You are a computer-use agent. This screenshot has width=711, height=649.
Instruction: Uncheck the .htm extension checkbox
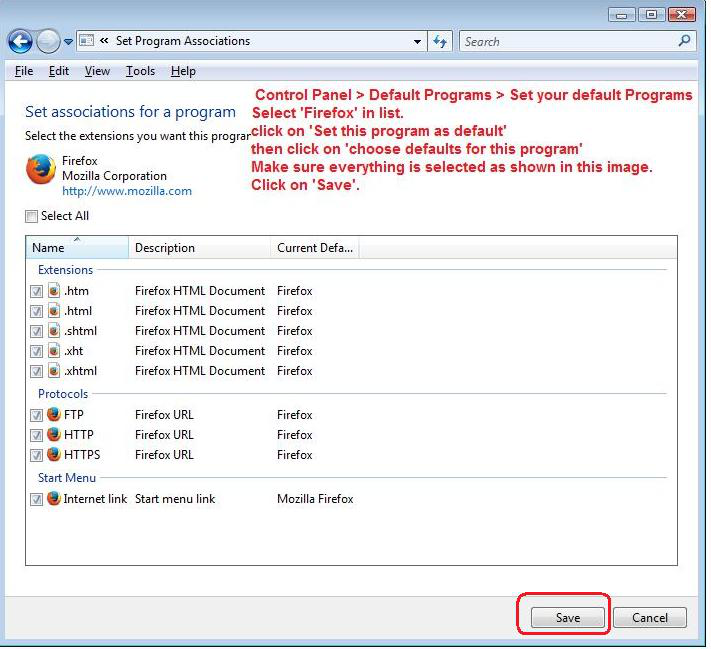pyautogui.click(x=36, y=291)
